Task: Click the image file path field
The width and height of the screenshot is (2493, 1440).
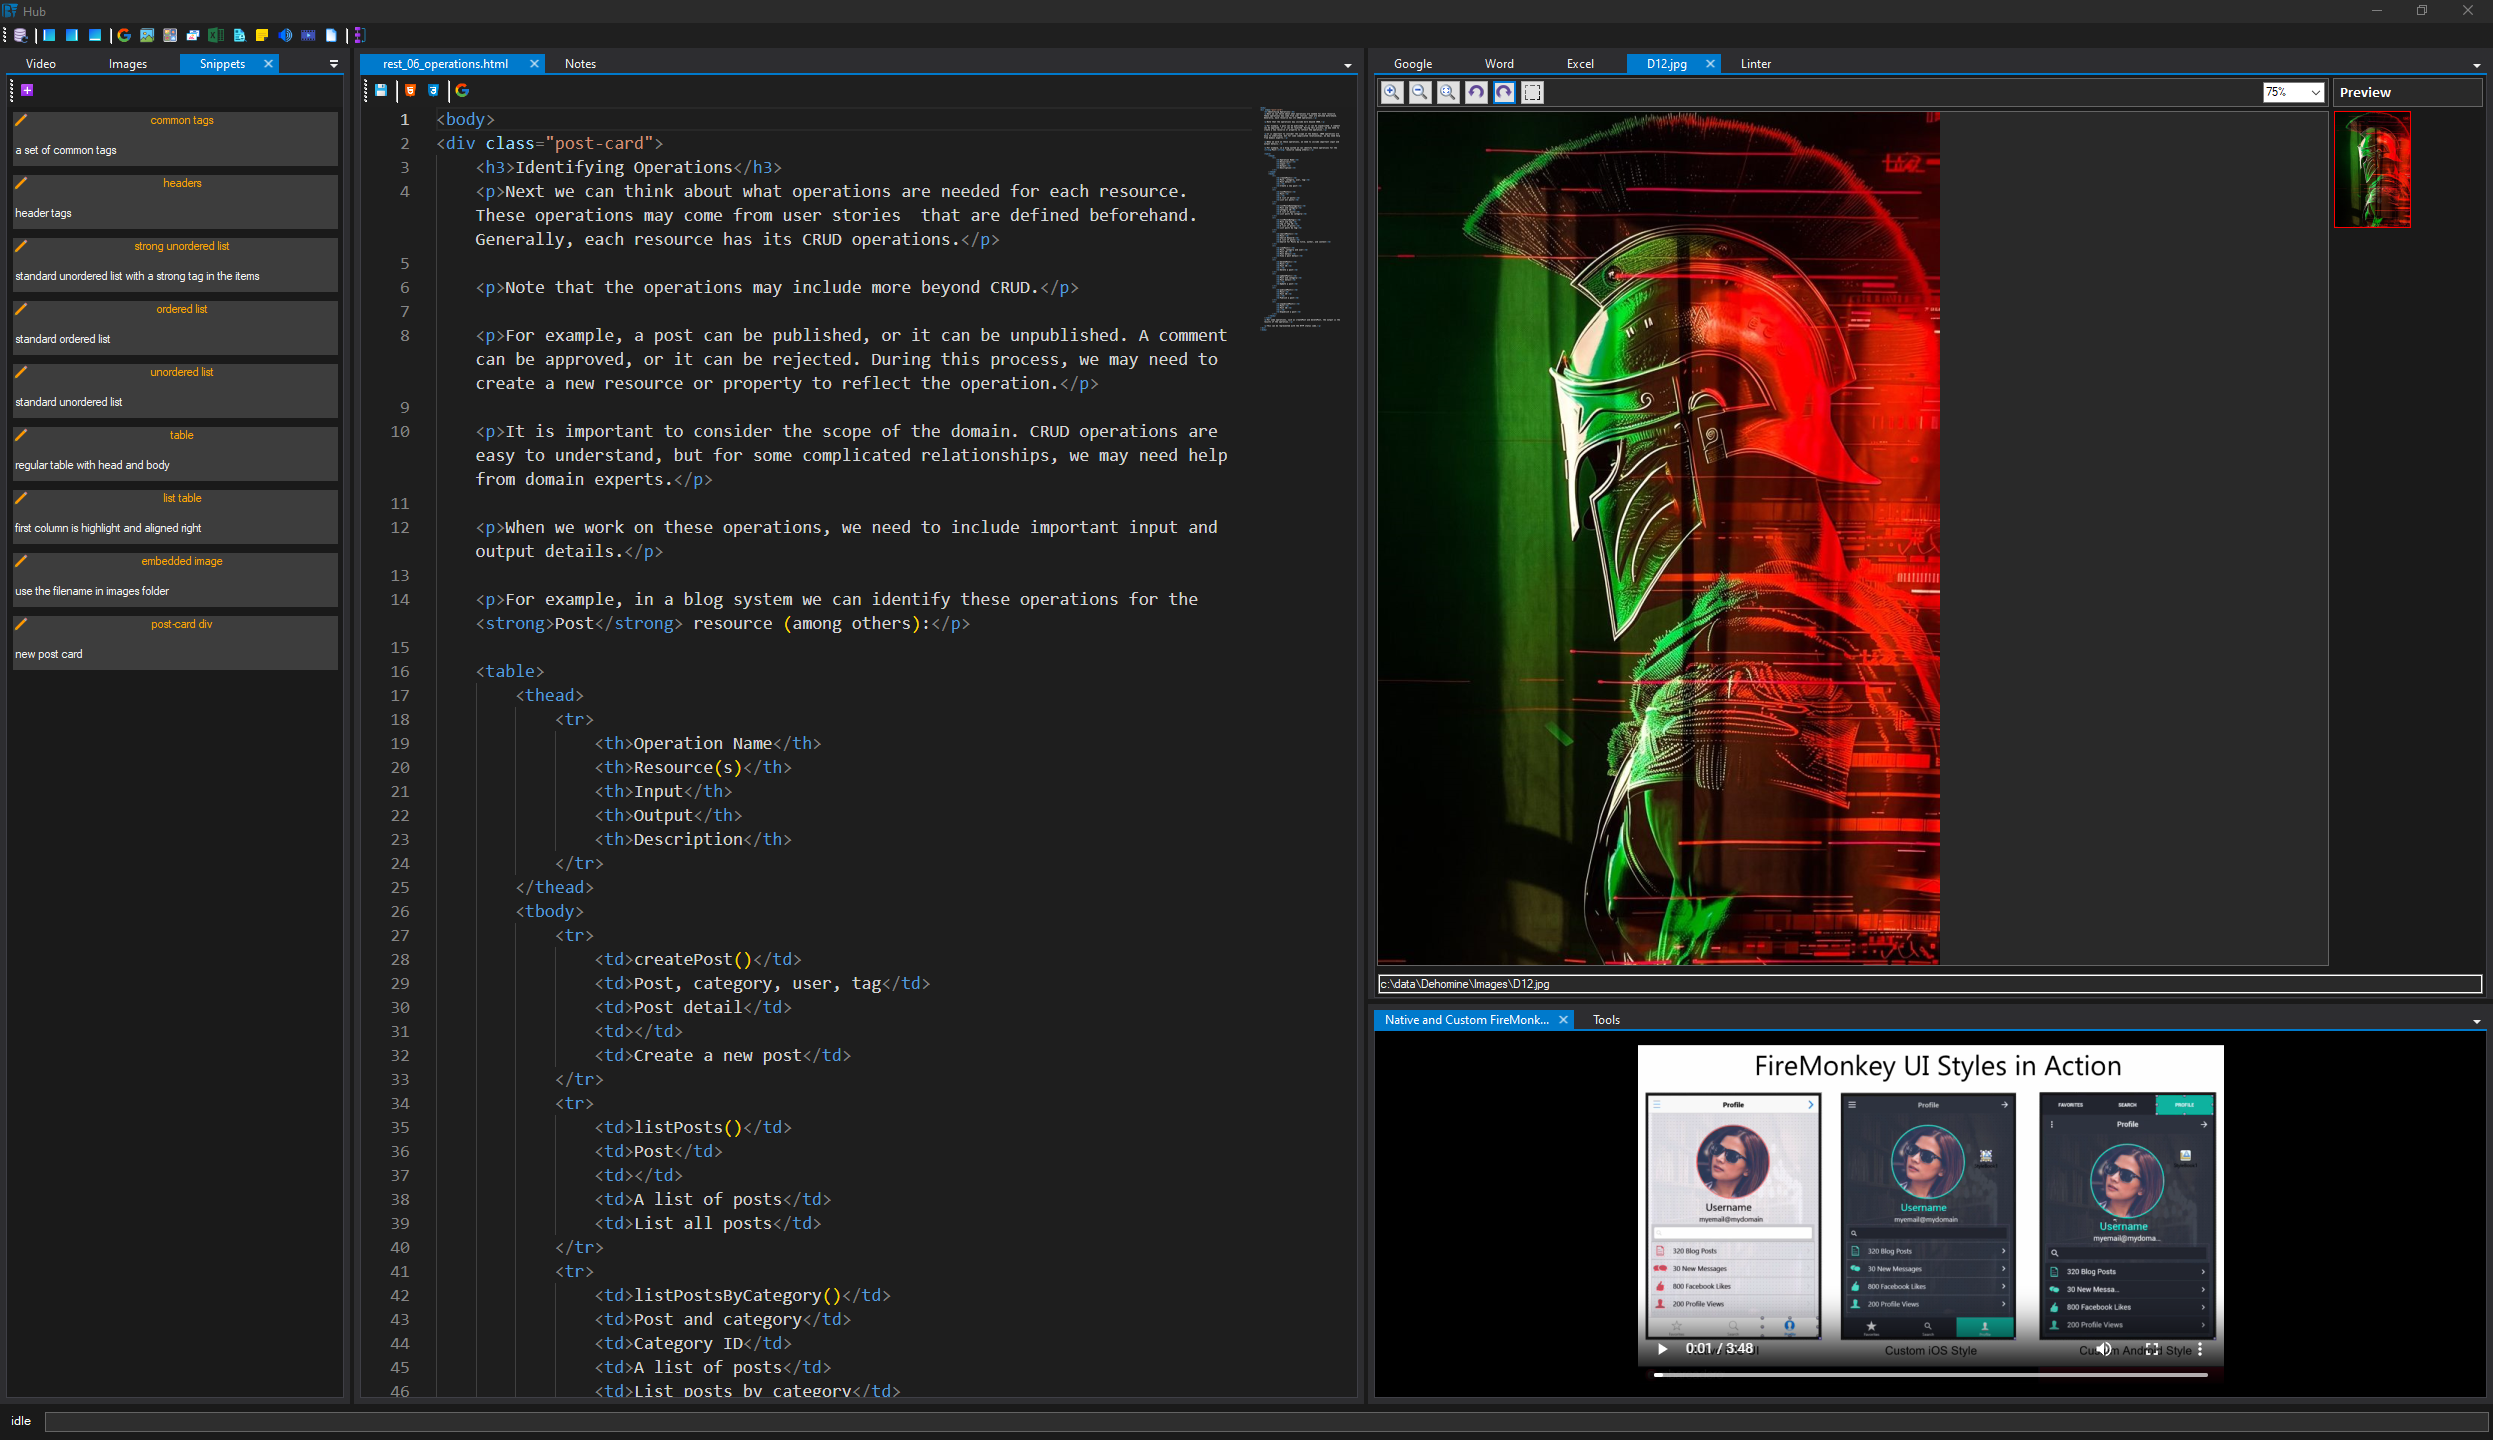Action: (x=1929, y=984)
